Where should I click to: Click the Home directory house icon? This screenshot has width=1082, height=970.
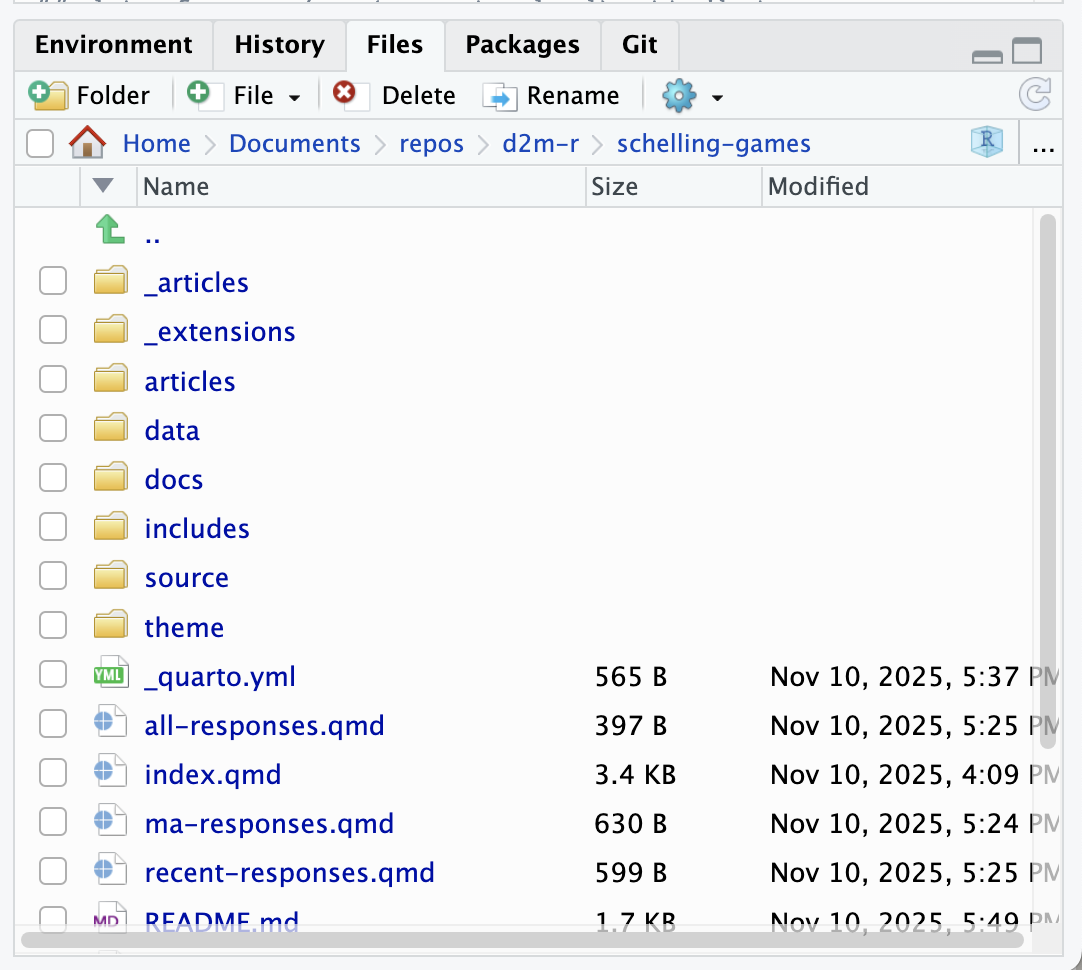(88, 143)
